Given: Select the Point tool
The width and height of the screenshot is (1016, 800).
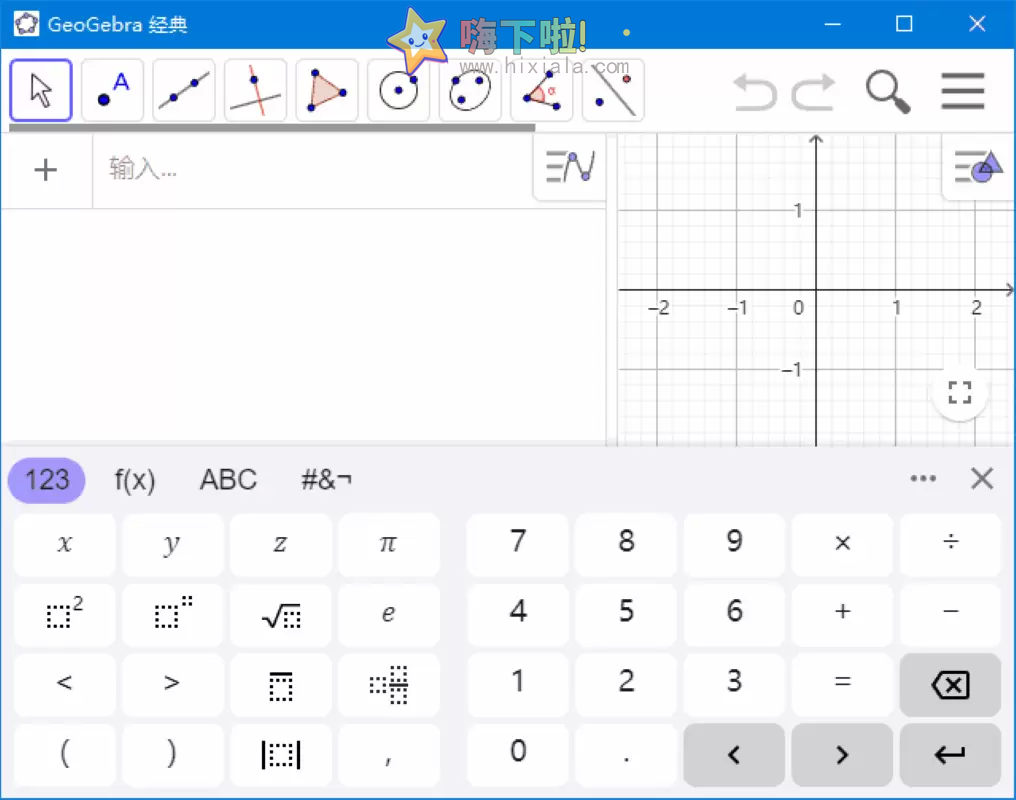Looking at the screenshot, I should point(111,90).
